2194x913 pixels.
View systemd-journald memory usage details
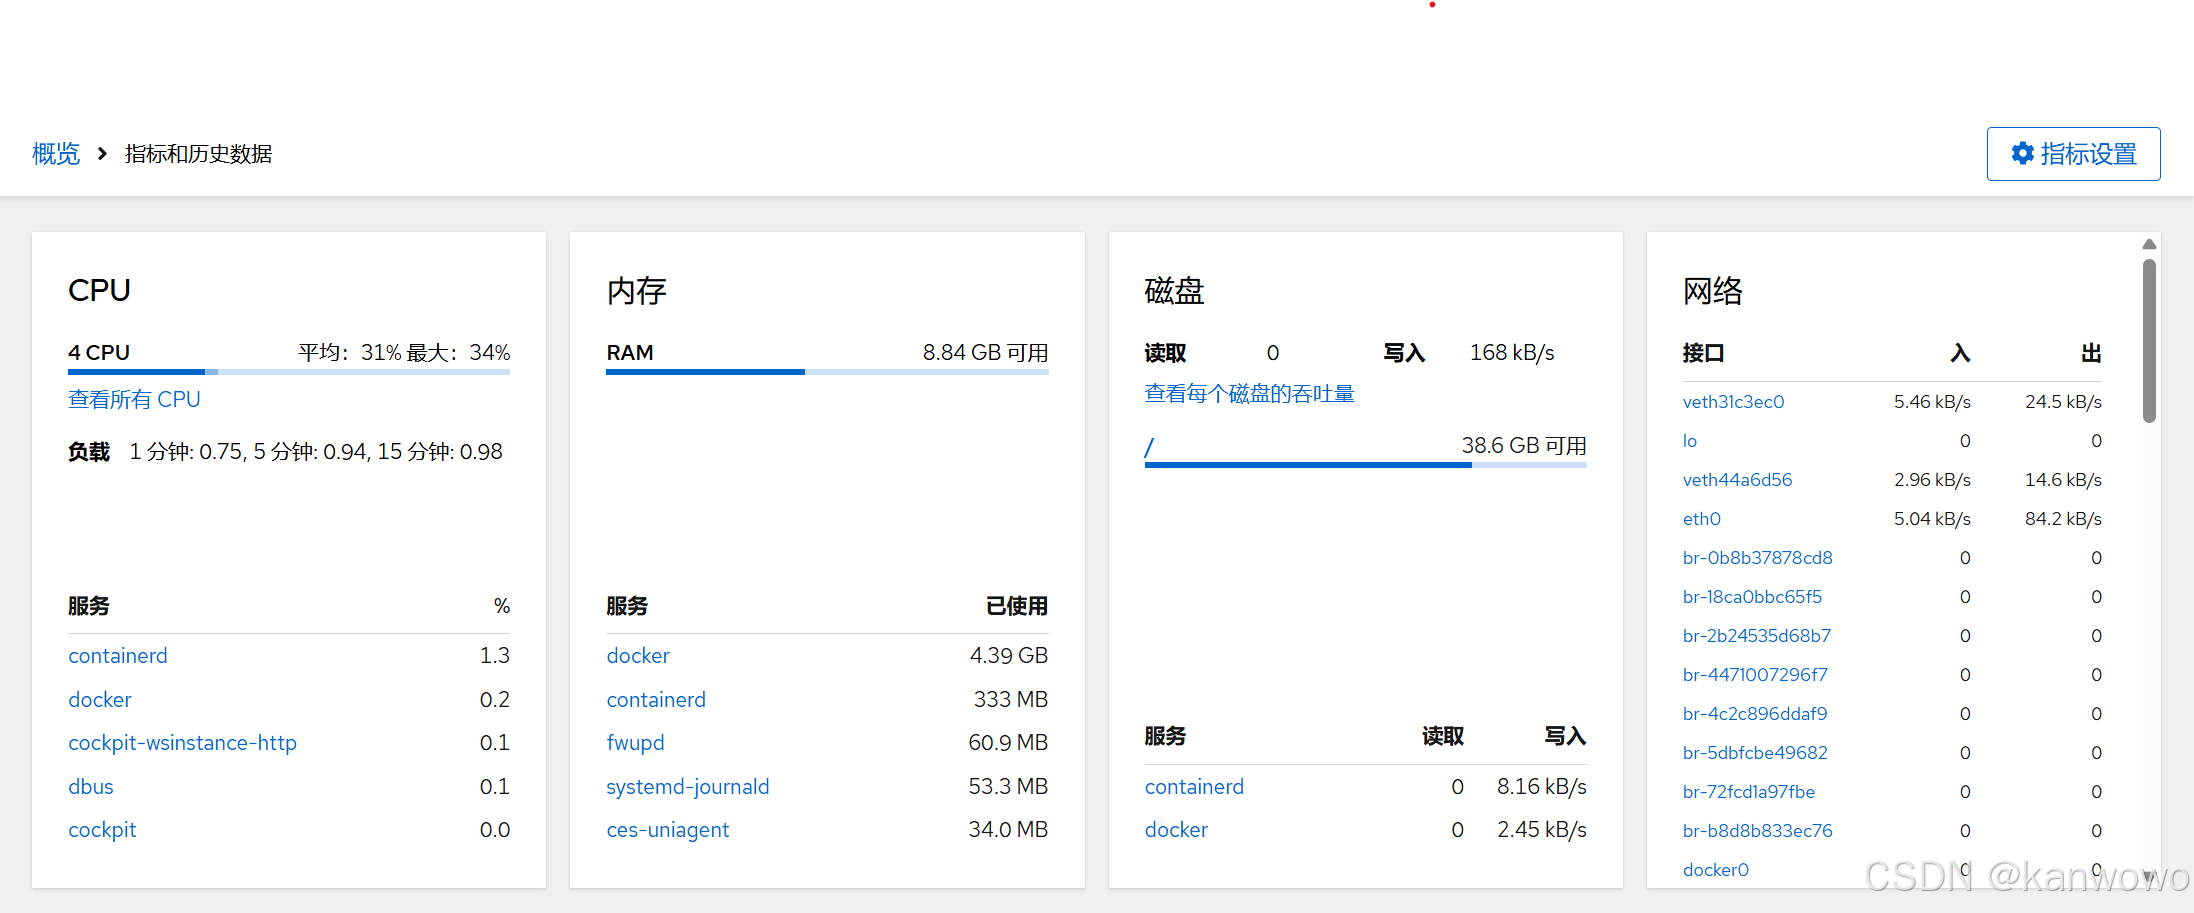click(x=687, y=786)
